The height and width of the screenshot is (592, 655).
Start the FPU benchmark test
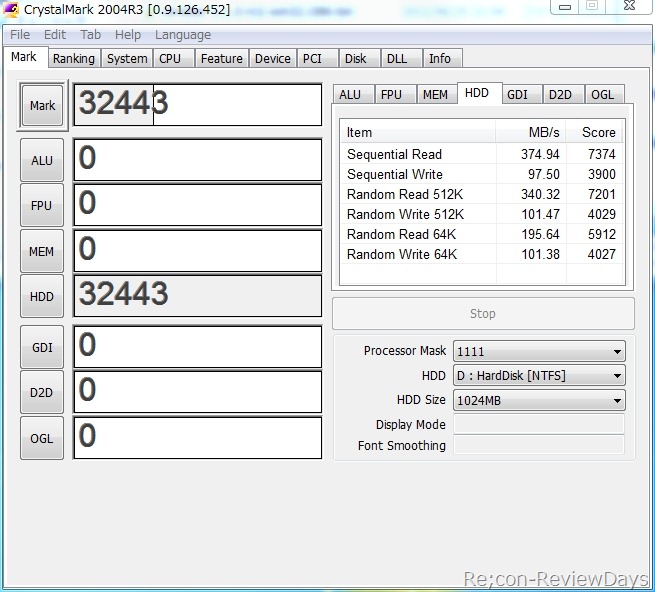[x=42, y=205]
